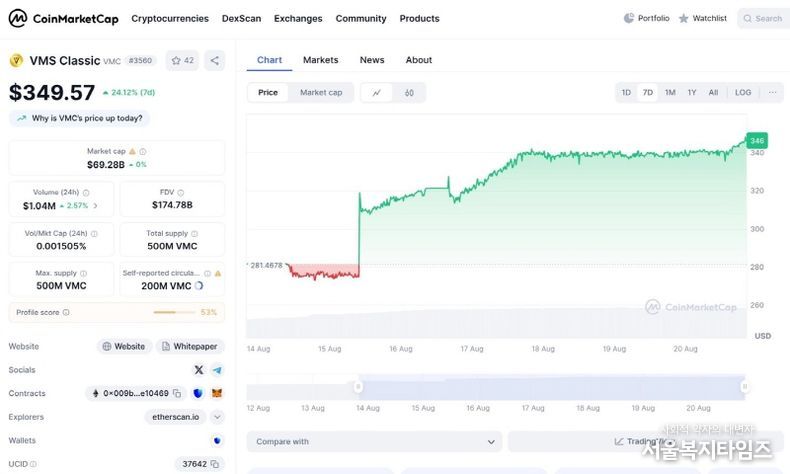This screenshot has height=474, width=790.
Task: Click the X (Twitter) social icon
Action: (198, 370)
